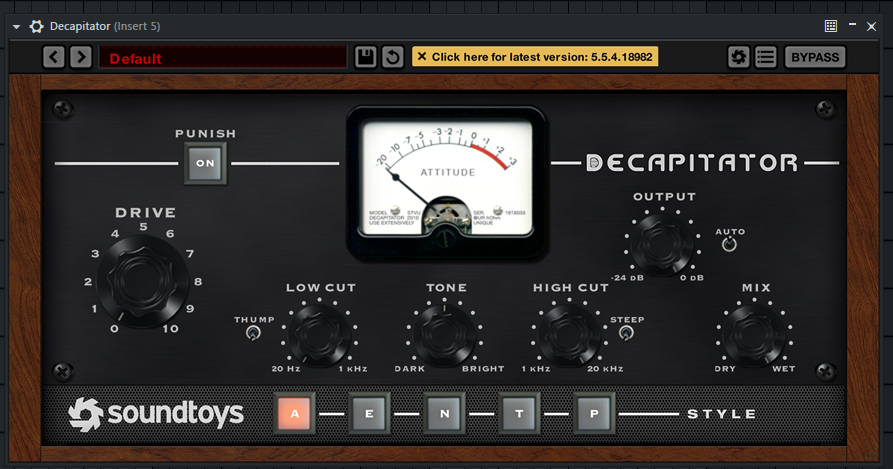Image resolution: width=893 pixels, height=469 pixels.
Task: Click the TONE knob
Action: pyautogui.click(x=444, y=335)
